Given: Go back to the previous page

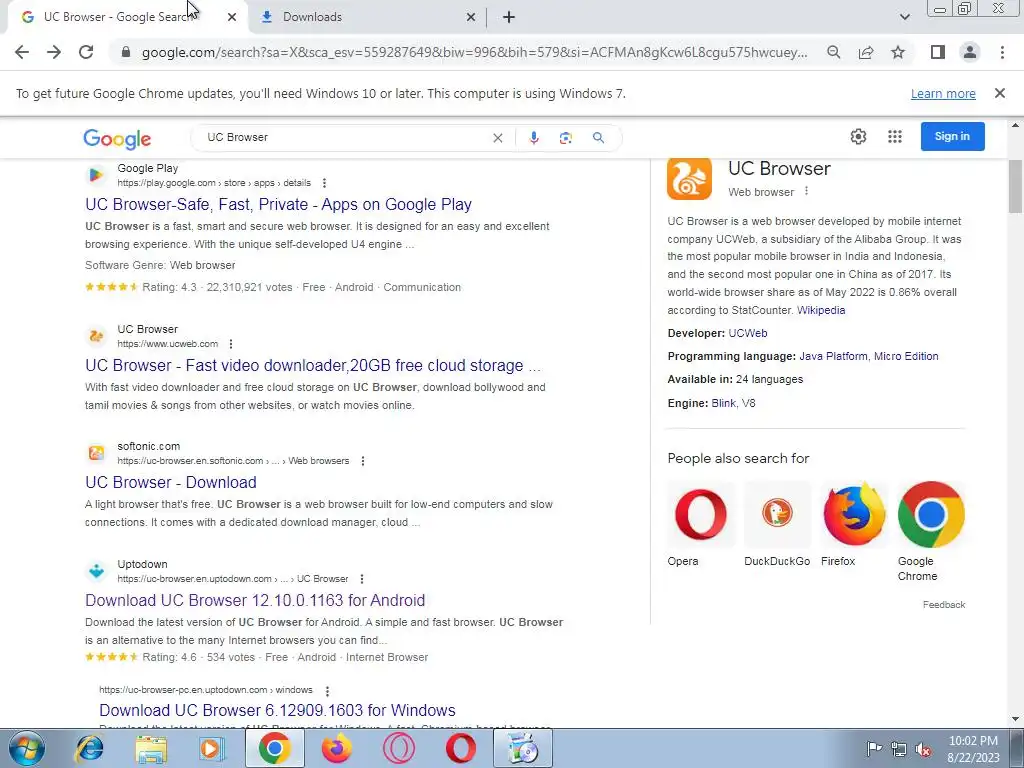Looking at the screenshot, I should click(22, 52).
